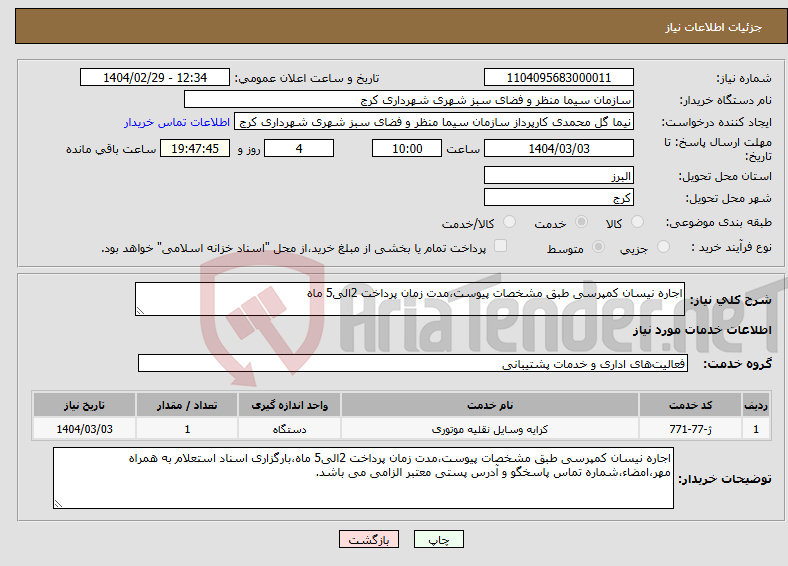Select the جزیی purchase type radio

pyautogui.click(x=663, y=246)
